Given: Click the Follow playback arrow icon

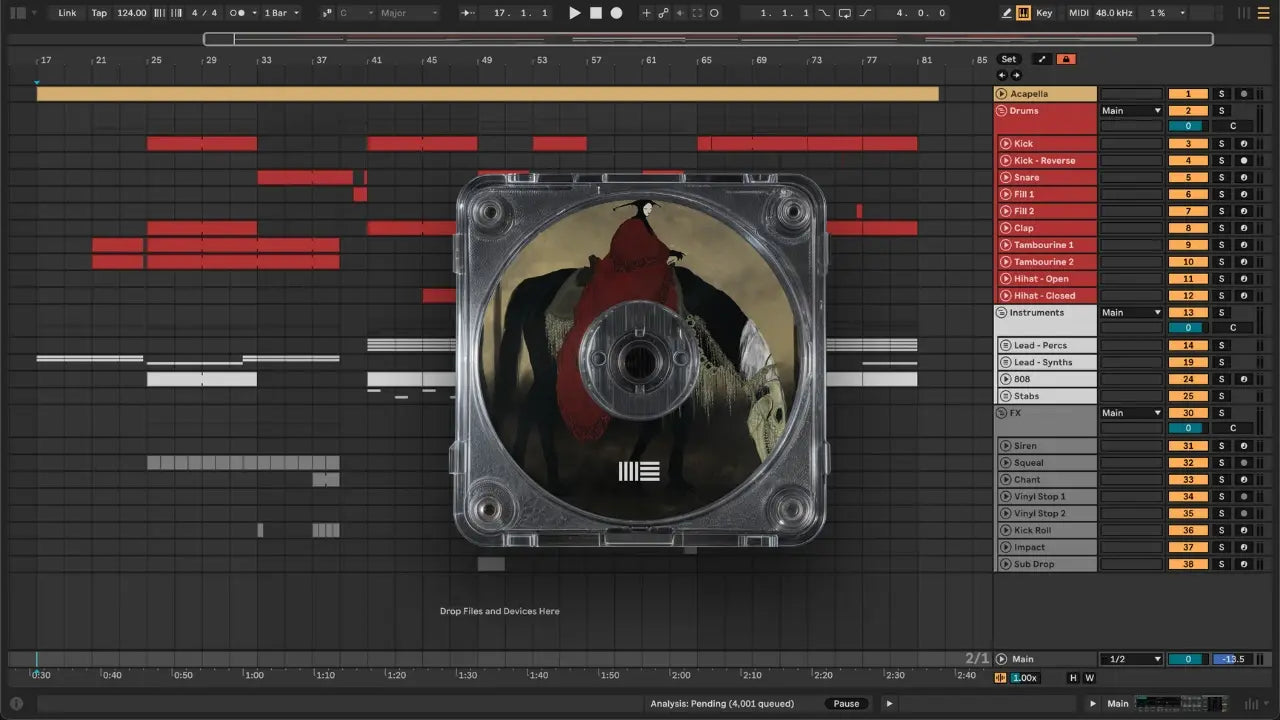Looking at the screenshot, I should [x=467, y=13].
